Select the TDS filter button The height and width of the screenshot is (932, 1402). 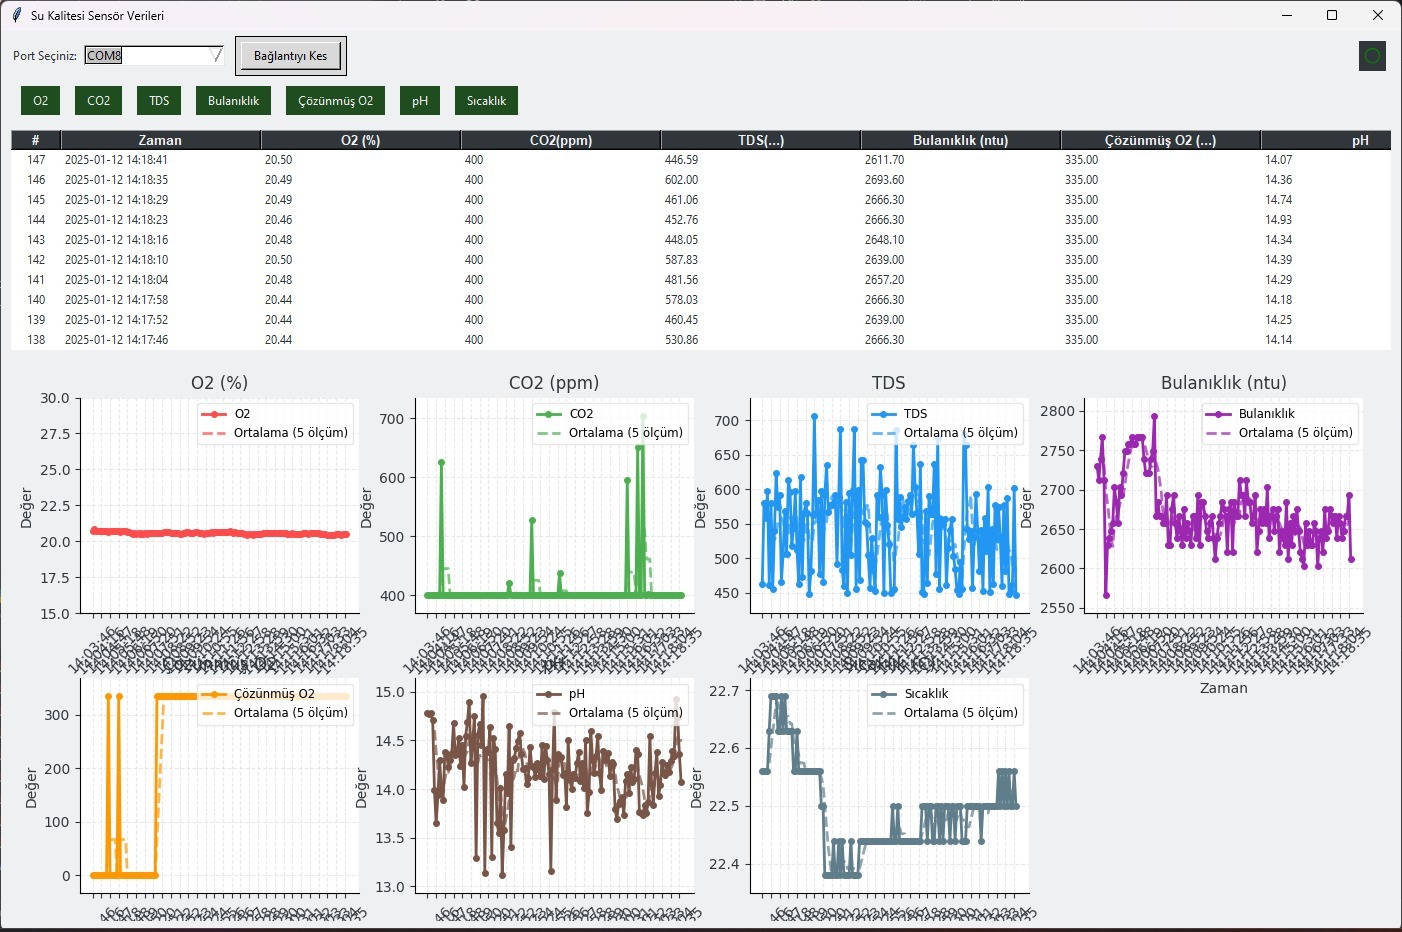click(x=159, y=100)
